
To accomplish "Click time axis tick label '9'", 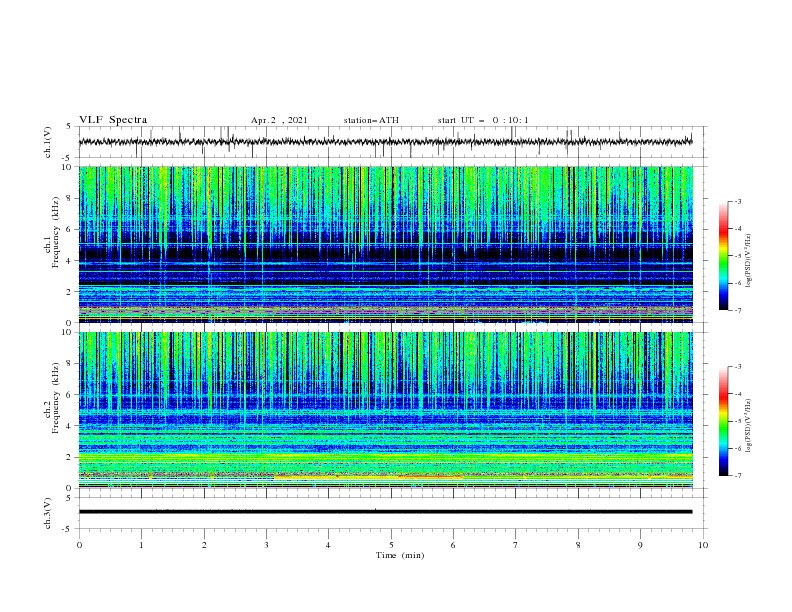I will 640,545.
